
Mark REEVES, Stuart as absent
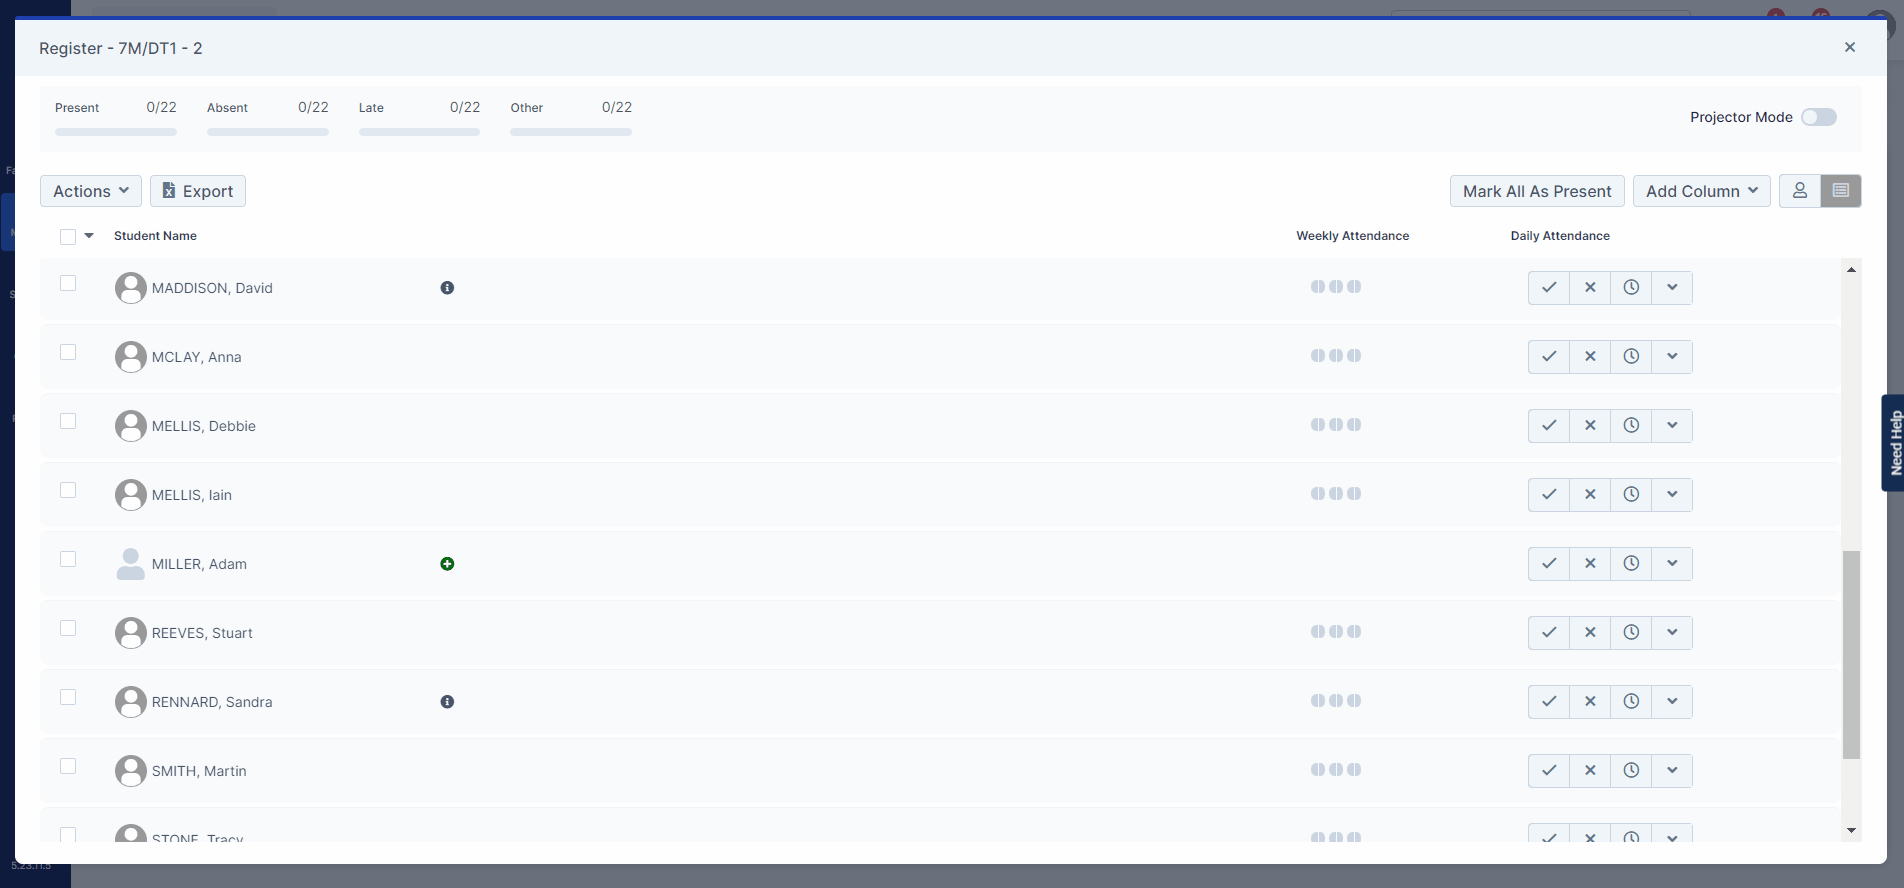click(1590, 633)
